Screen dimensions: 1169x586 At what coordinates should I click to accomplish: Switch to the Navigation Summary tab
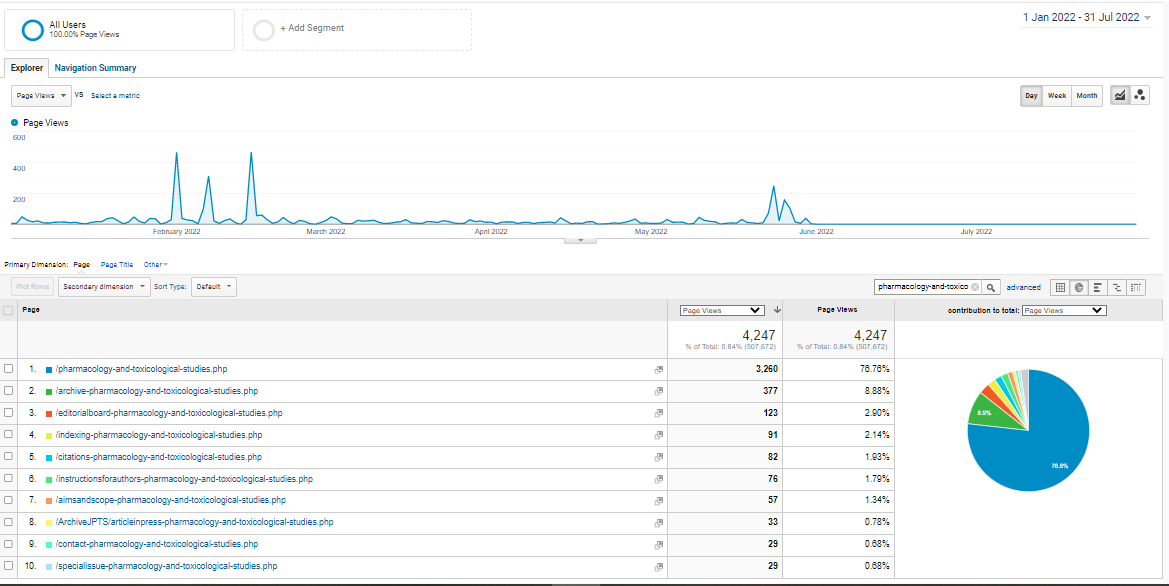[95, 68]
